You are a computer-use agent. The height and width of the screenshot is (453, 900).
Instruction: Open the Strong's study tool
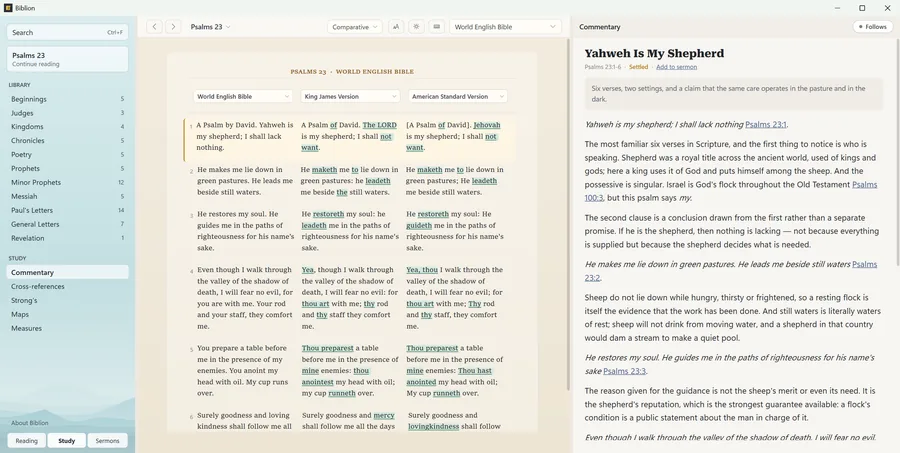coord(68,300)
